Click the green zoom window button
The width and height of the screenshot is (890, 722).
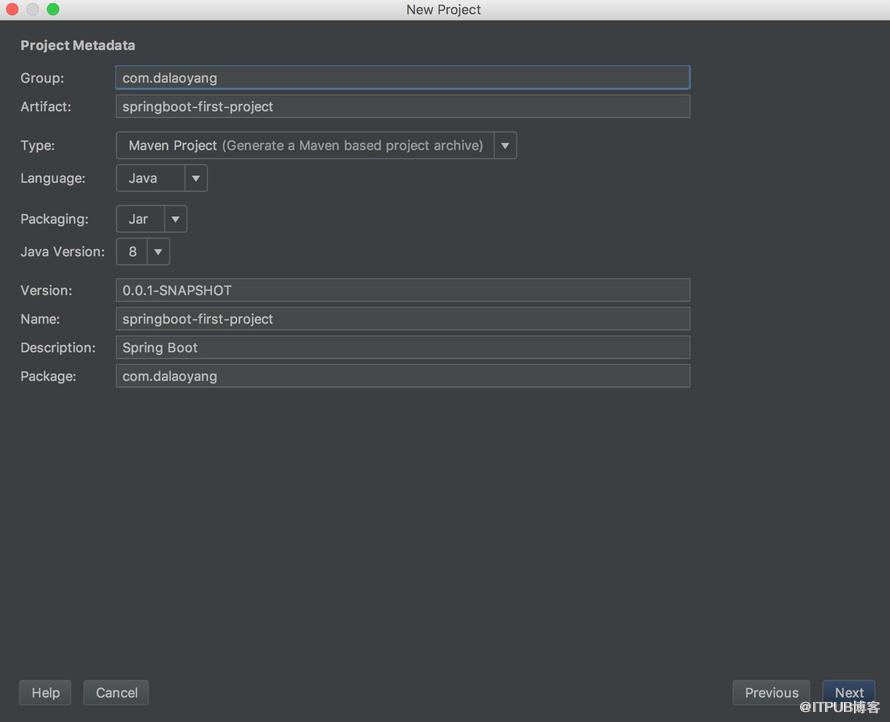53,9
